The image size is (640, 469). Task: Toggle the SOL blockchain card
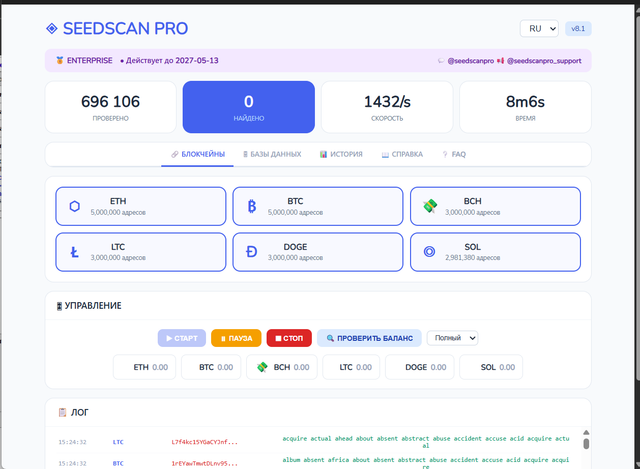pyautogui.click(x=496, y=252)
